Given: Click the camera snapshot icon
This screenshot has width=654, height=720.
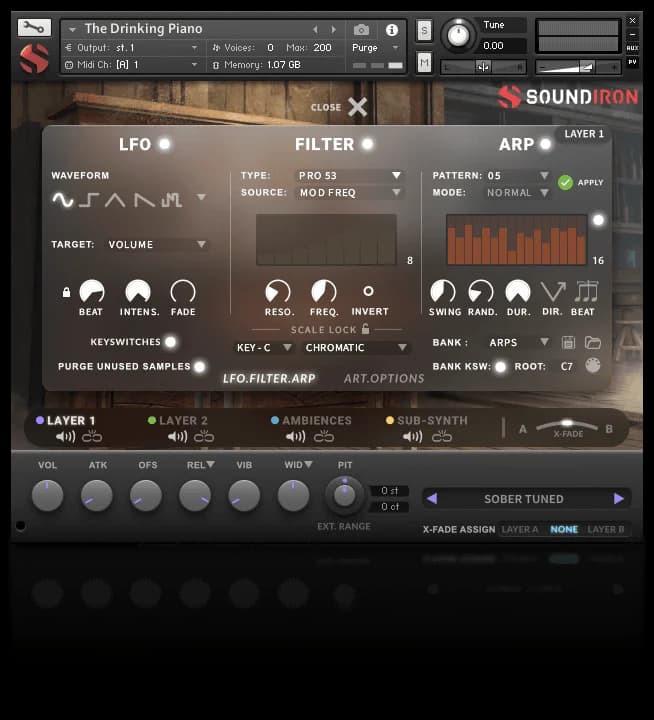Looking at the screenshot, I should [362, 30].
